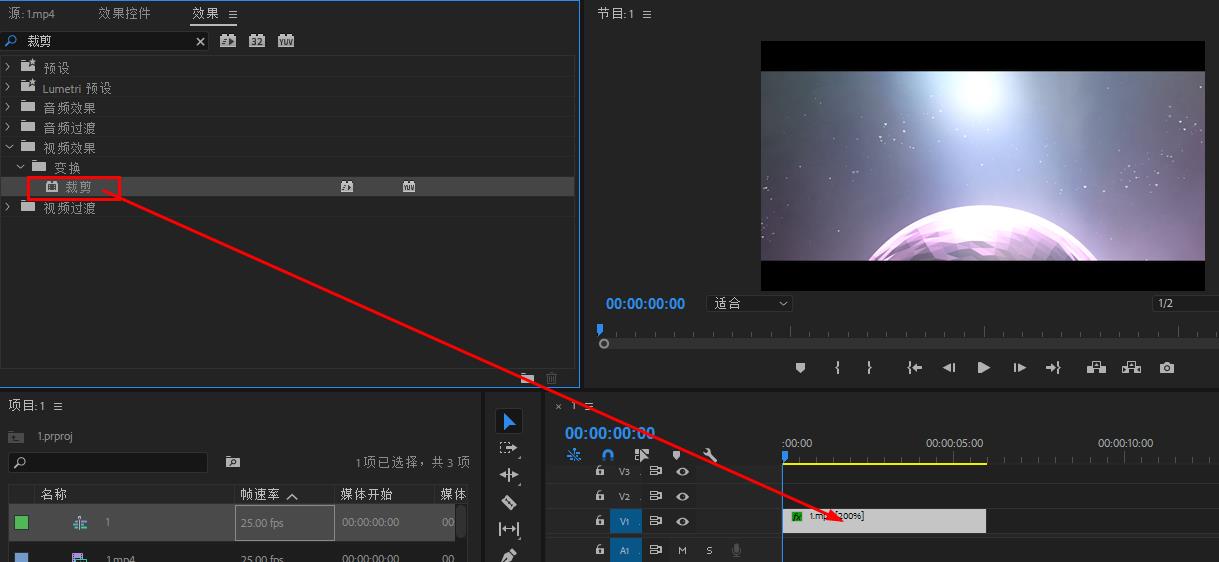Toggle snap magnet in timeline
Image resolution: width=1219 pixels, height=562 pixels.
[x=607, y=455]
